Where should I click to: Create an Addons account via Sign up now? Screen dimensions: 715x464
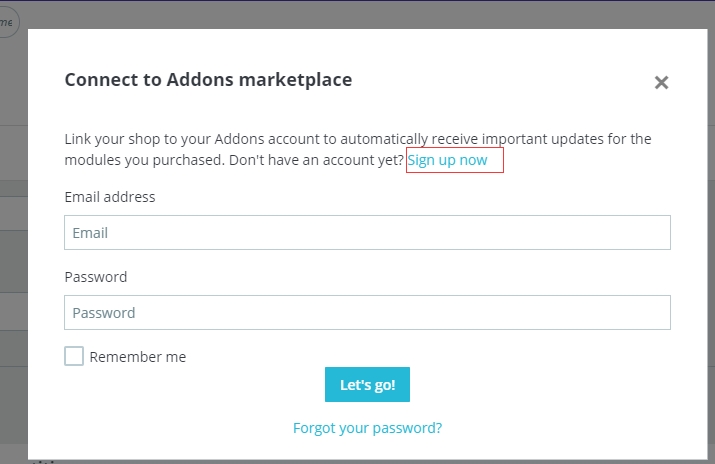[447, 161]
